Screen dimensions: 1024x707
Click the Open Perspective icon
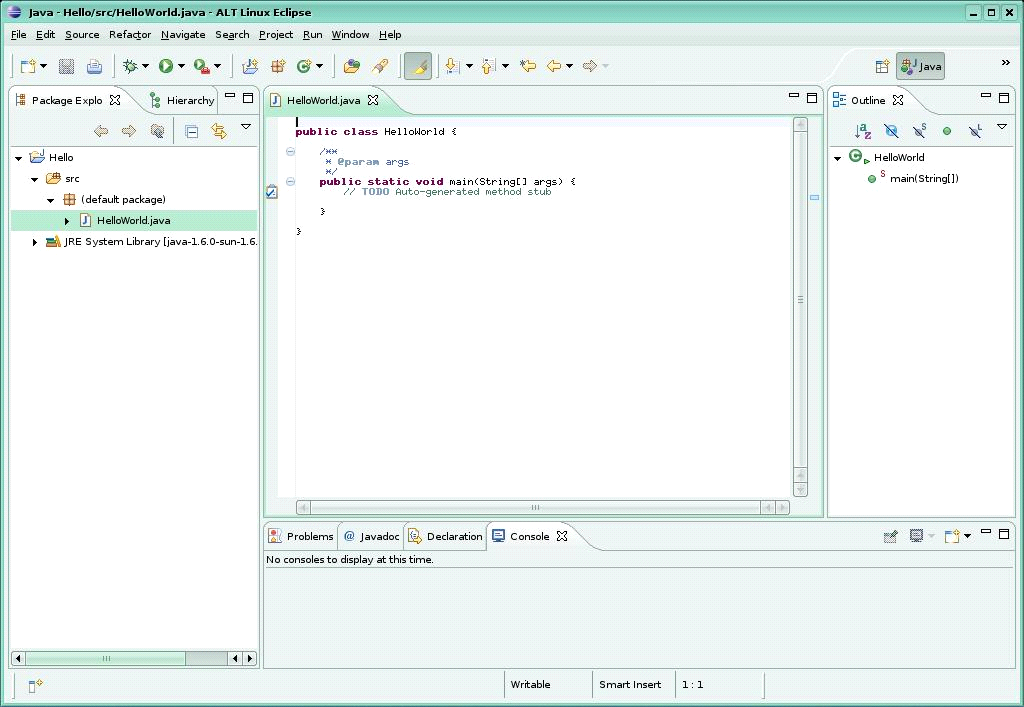coord(882,66)
